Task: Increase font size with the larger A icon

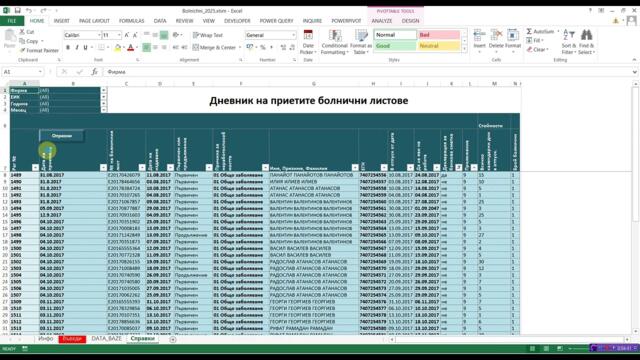Action: [x=127, y=35]
